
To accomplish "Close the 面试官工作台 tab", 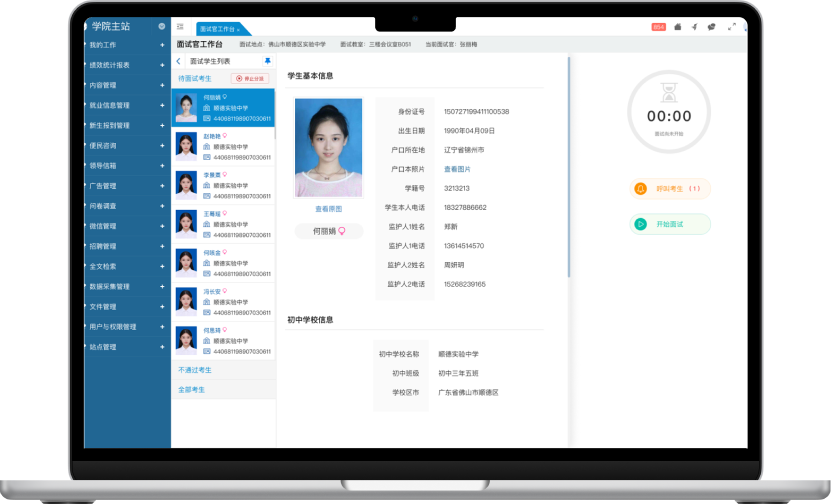I will click(x=238, y=30).
